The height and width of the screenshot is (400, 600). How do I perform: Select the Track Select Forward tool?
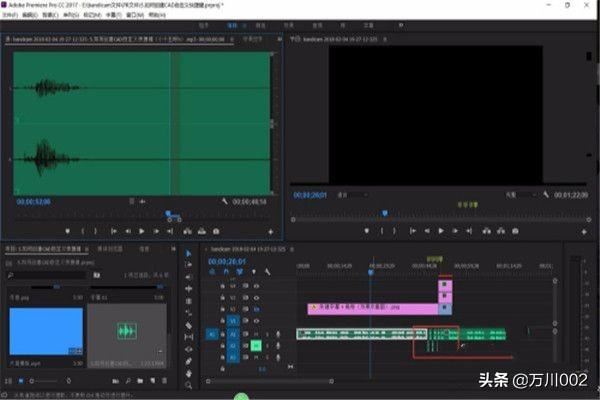click(x=188, y=265)
